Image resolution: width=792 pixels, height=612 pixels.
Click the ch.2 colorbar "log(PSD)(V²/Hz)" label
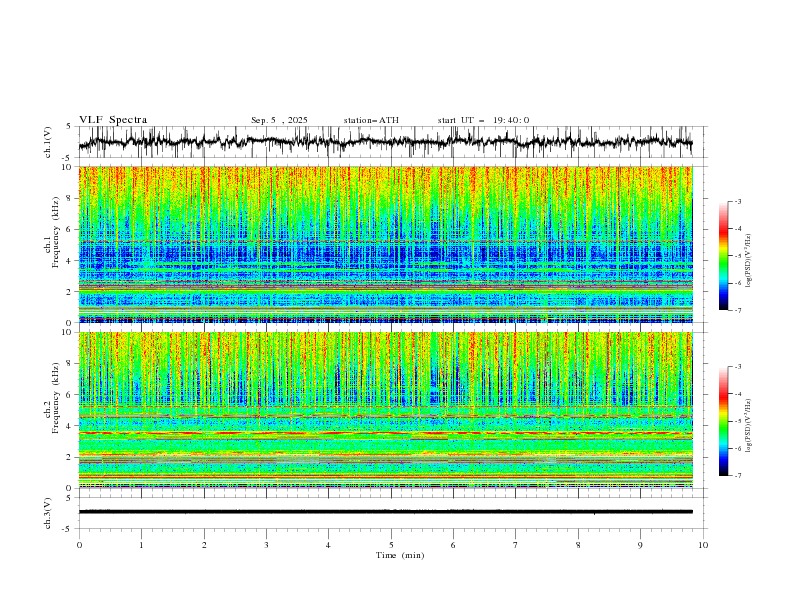[748, 425]
